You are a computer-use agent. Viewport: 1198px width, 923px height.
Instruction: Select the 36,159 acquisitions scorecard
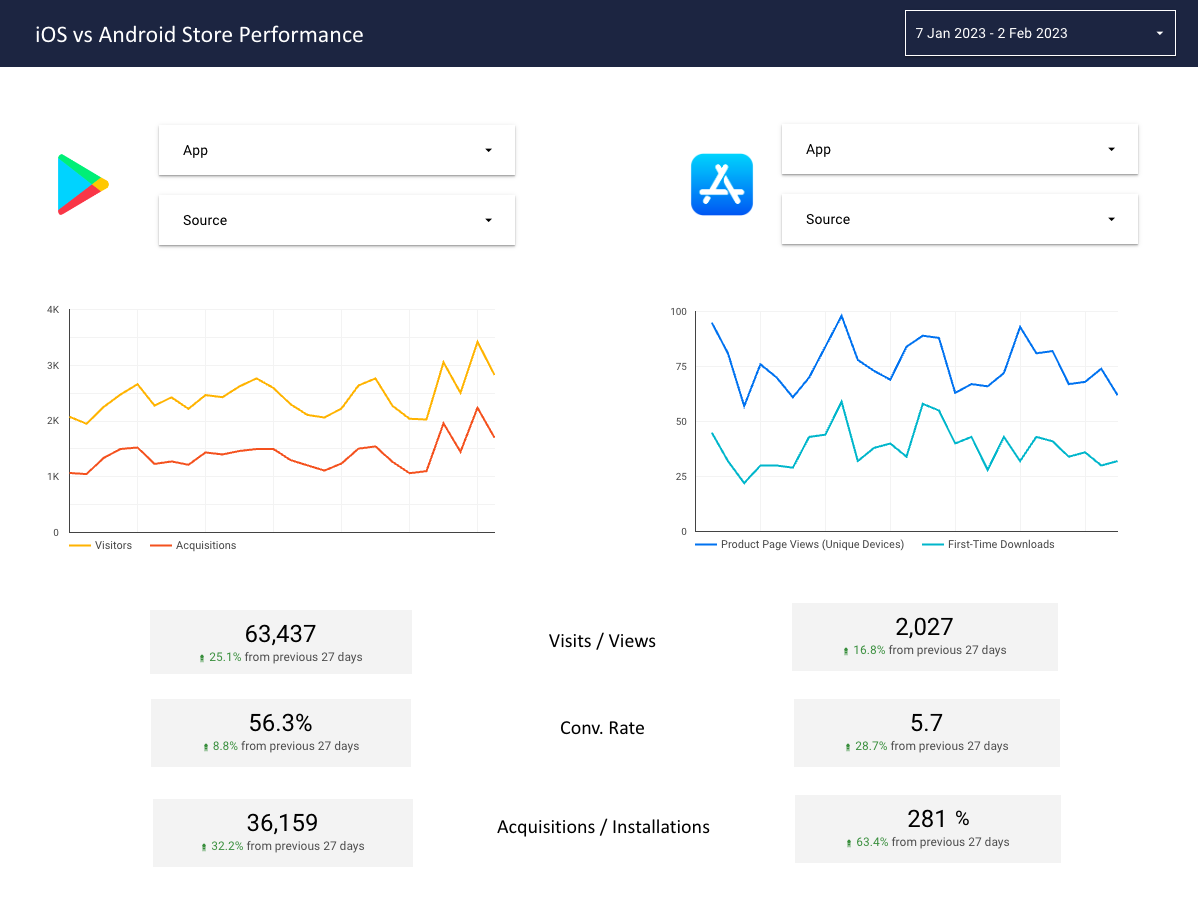tap(283, 832)
